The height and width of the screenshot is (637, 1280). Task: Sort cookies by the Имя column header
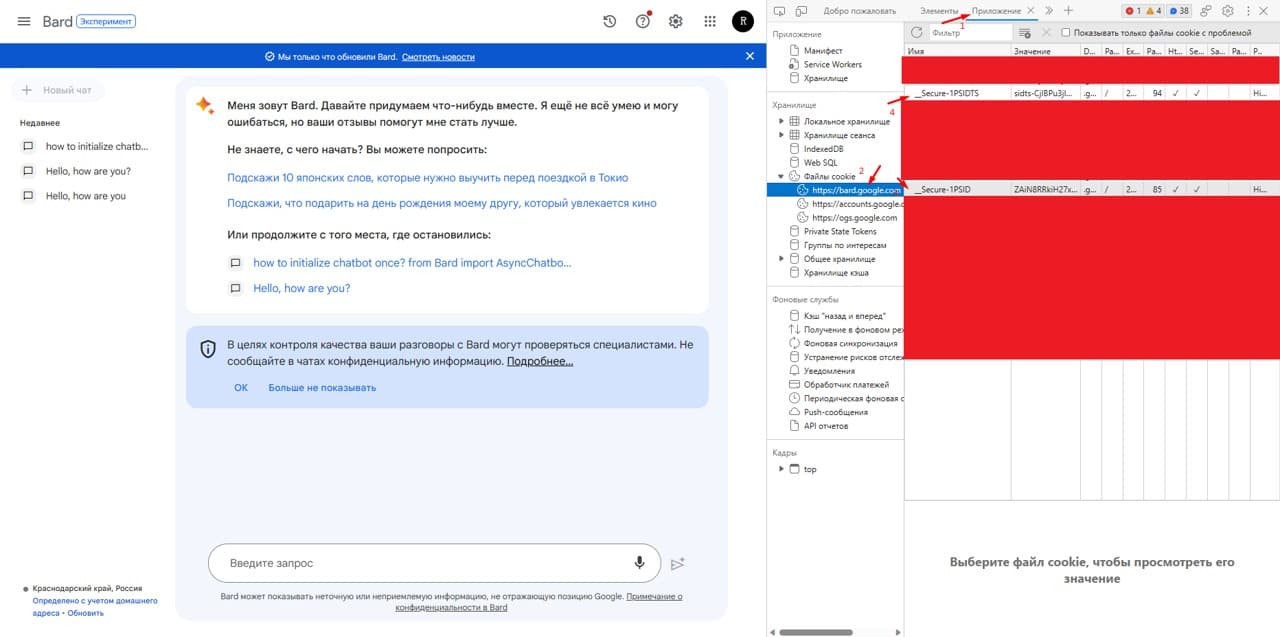pos(957,51)
